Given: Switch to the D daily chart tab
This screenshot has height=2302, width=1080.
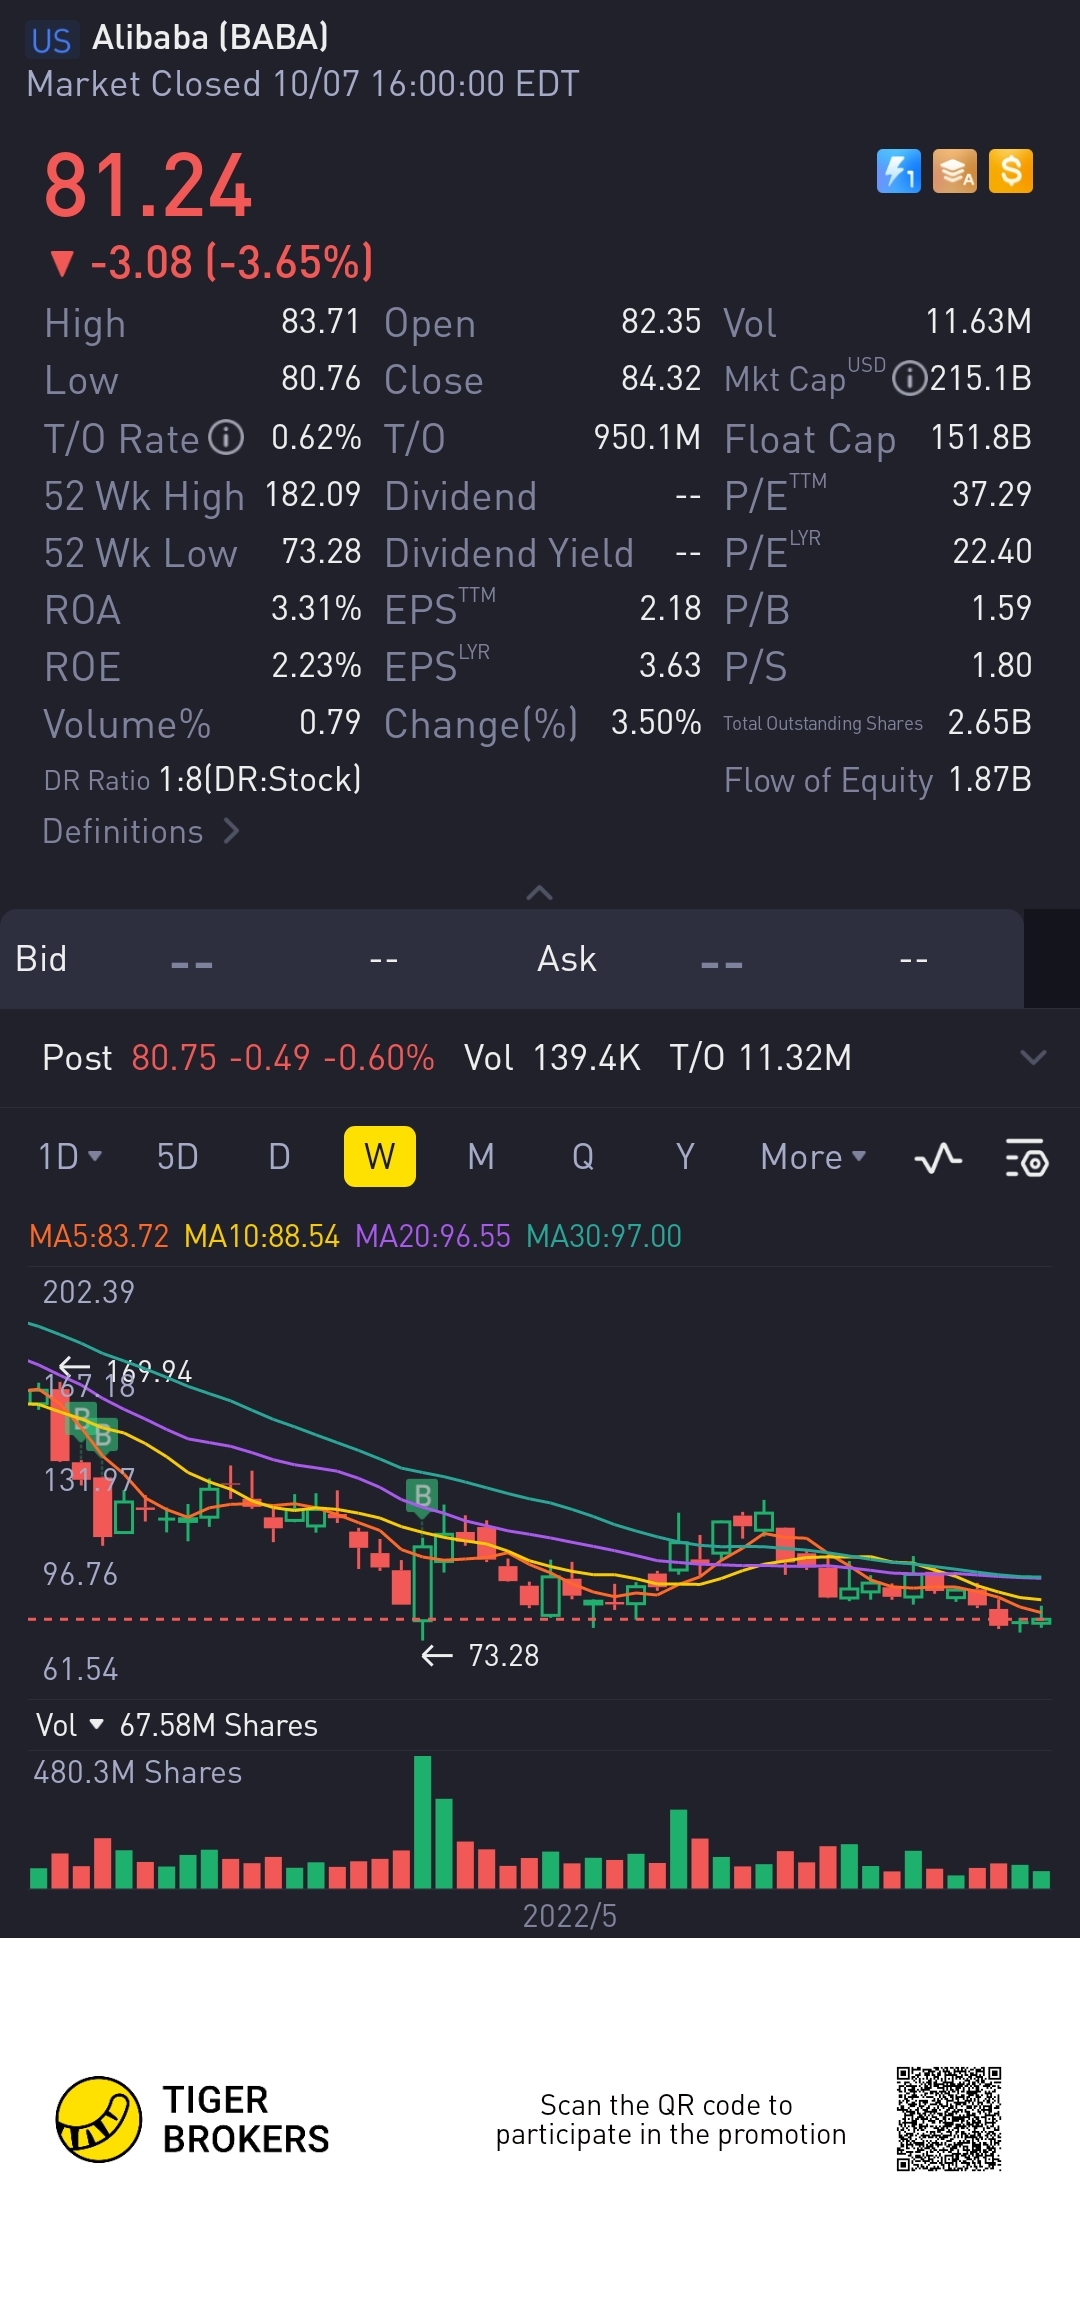Looking at the screenshot, I should (x=279, y=1157).
